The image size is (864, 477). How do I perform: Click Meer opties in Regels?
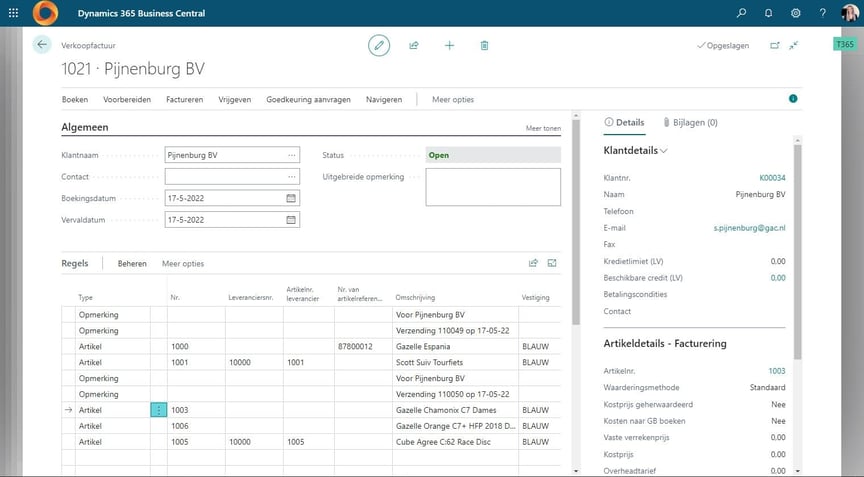[x=183, y=264]
